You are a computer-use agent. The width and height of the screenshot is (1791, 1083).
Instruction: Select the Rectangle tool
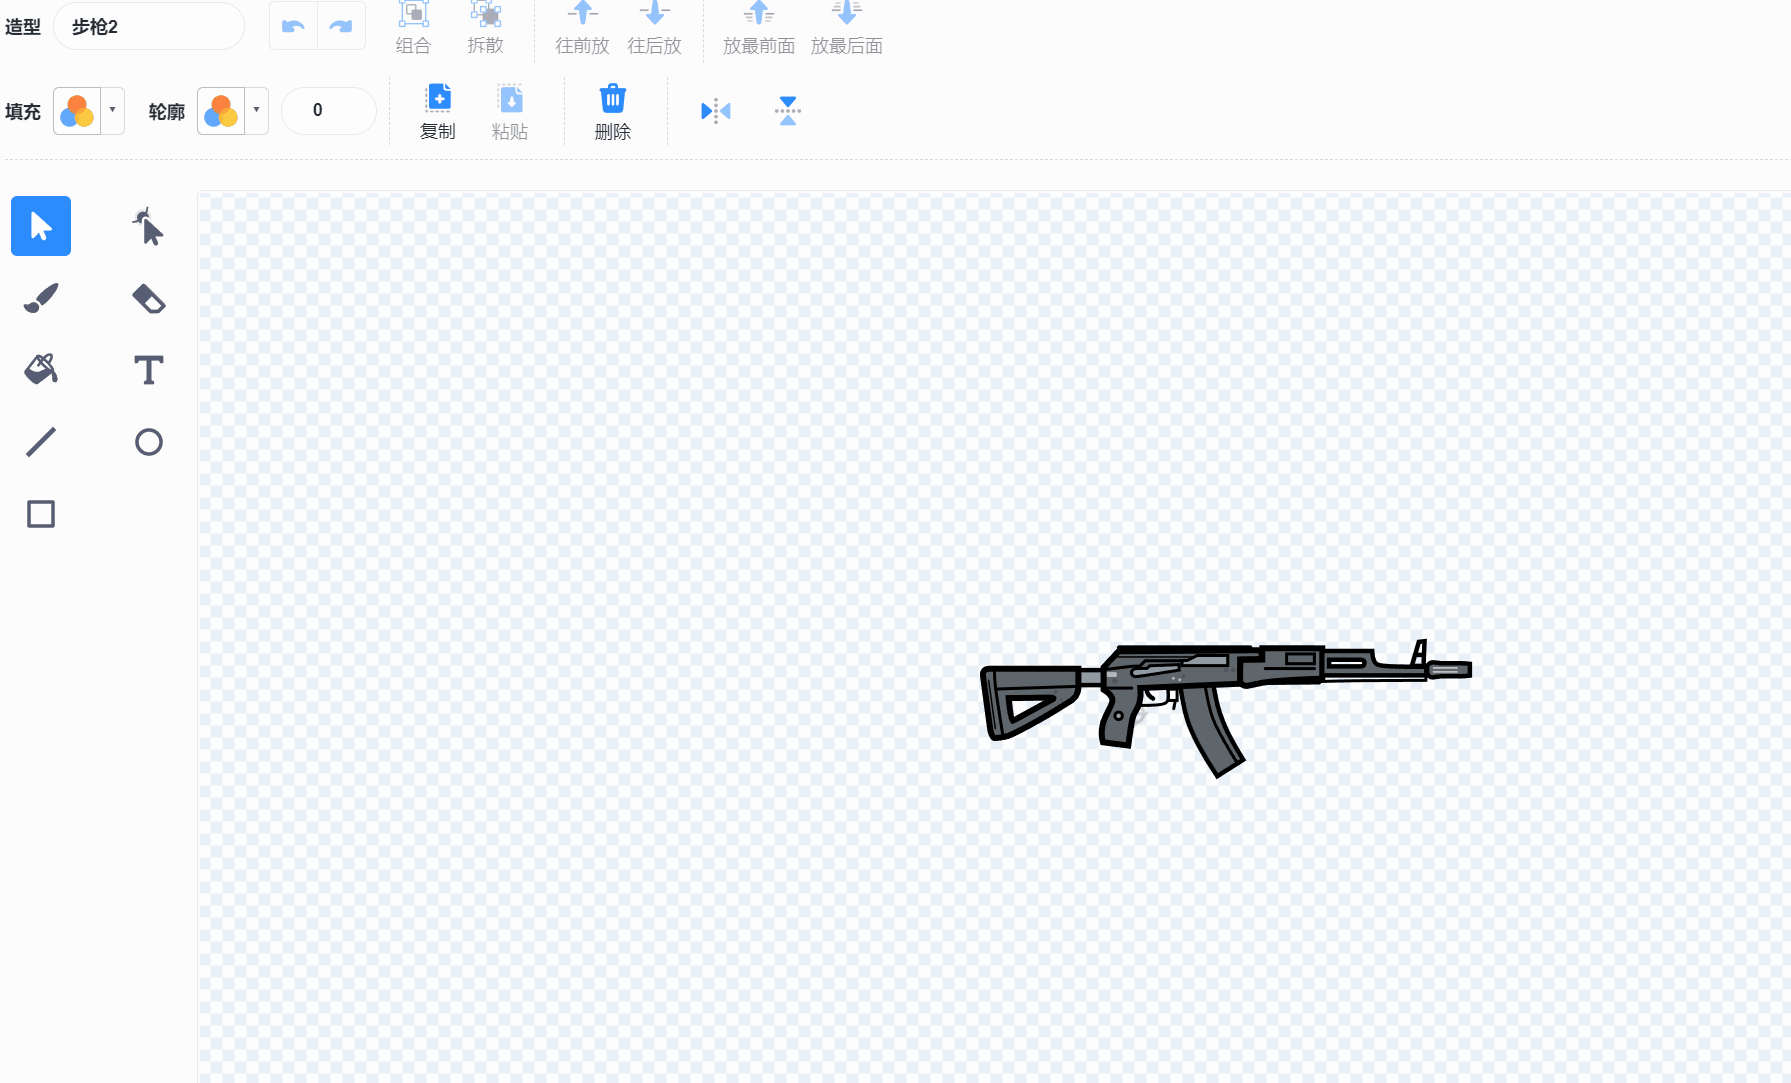point(41,514)
